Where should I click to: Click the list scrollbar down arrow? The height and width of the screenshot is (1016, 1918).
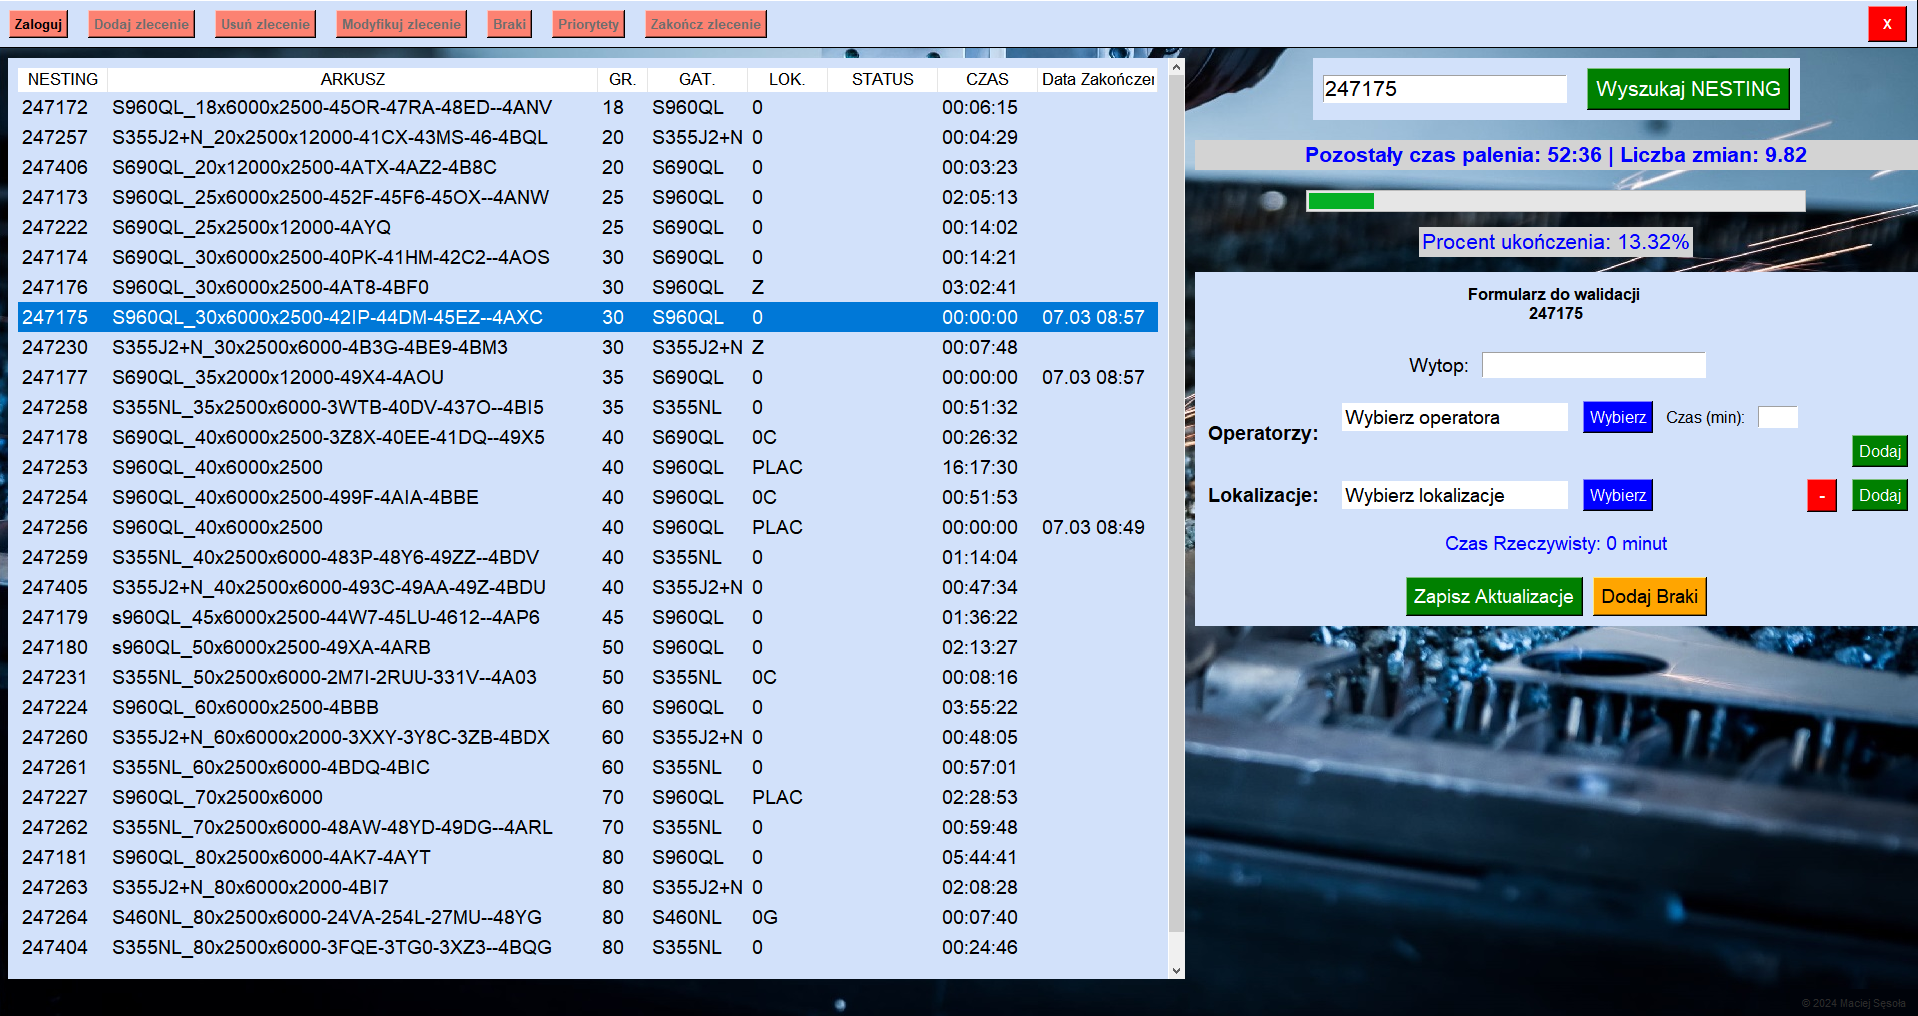(x=1176, y=970)
